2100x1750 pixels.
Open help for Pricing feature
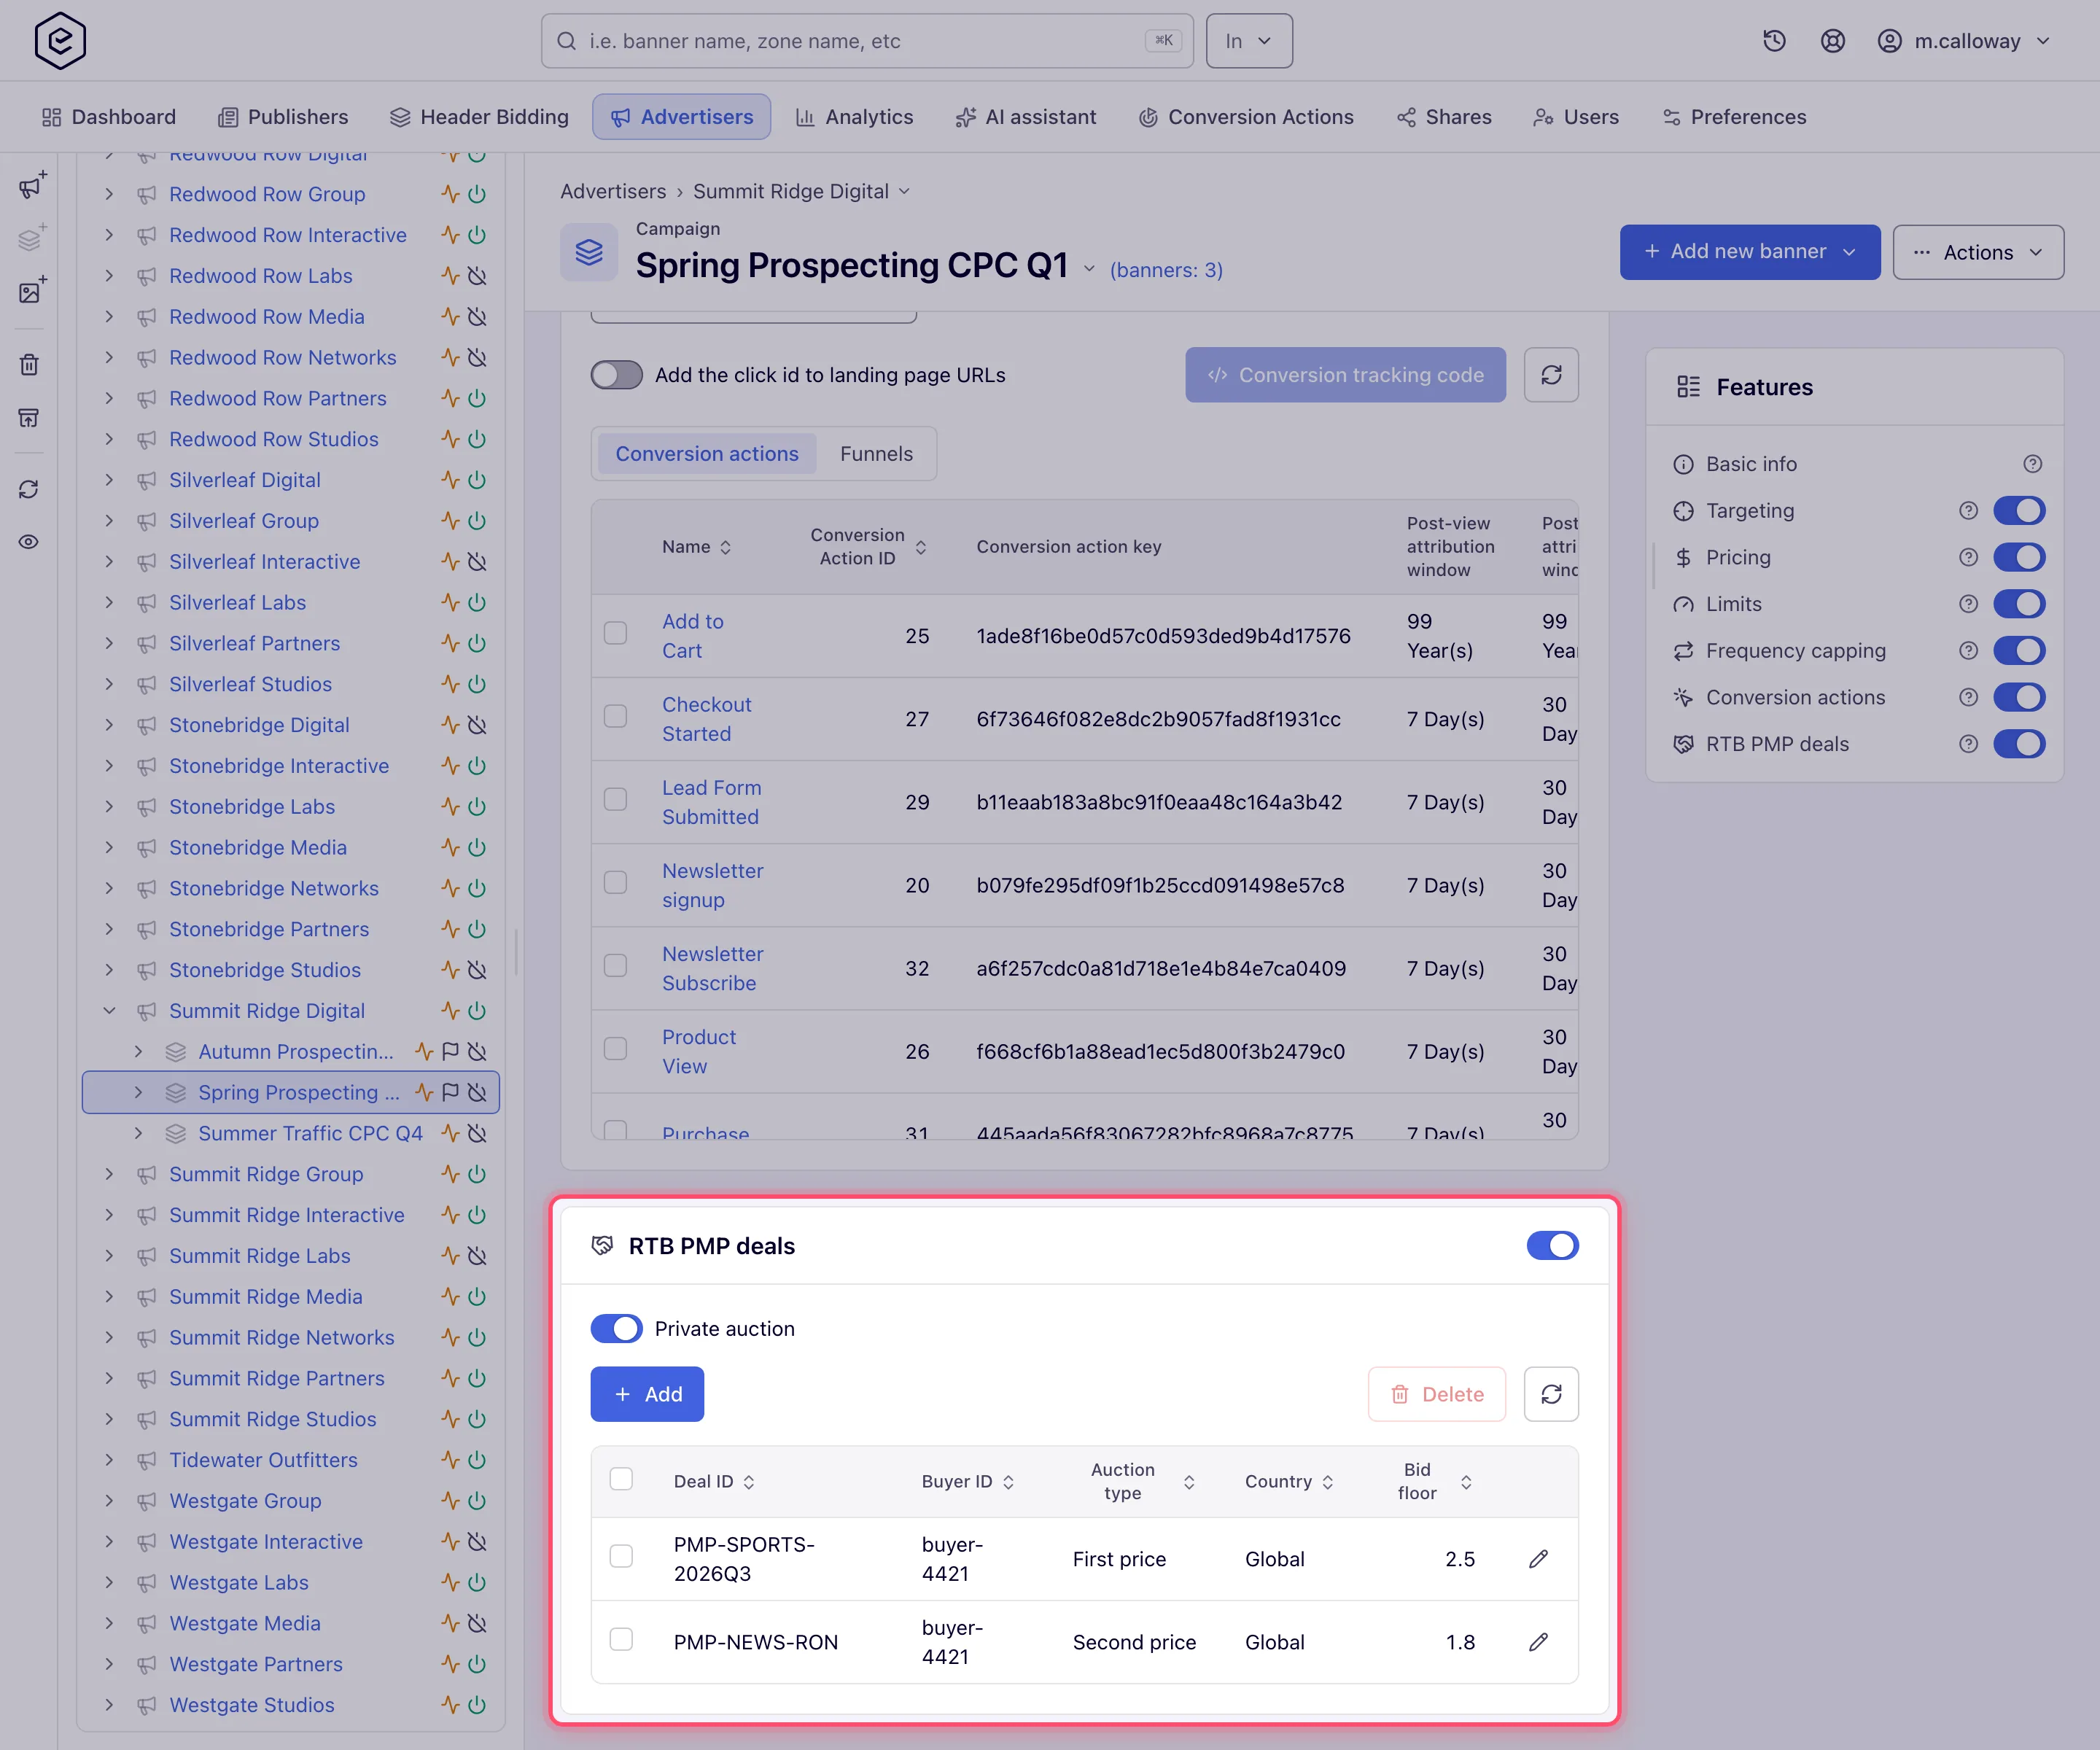point(1968,557)
